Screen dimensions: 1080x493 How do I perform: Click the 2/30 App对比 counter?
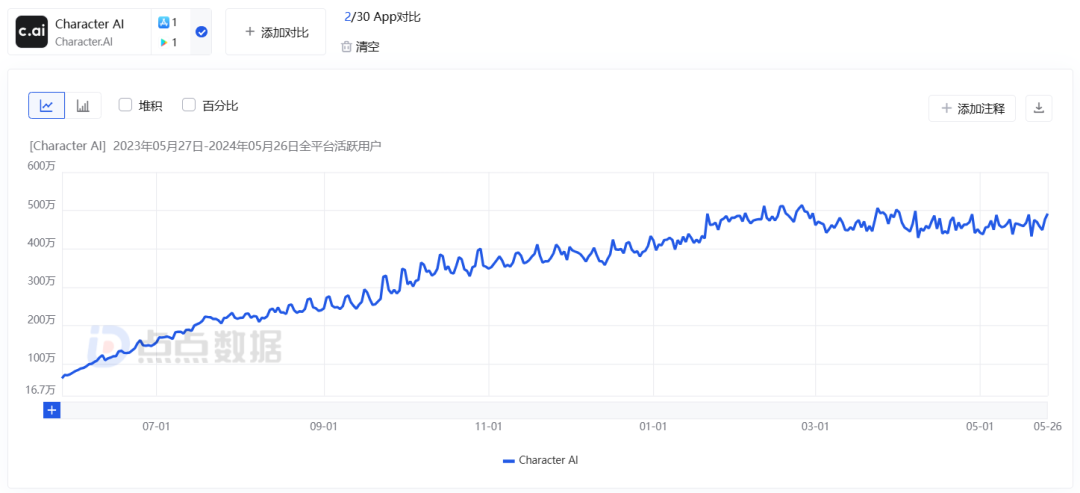pos(381,17)
